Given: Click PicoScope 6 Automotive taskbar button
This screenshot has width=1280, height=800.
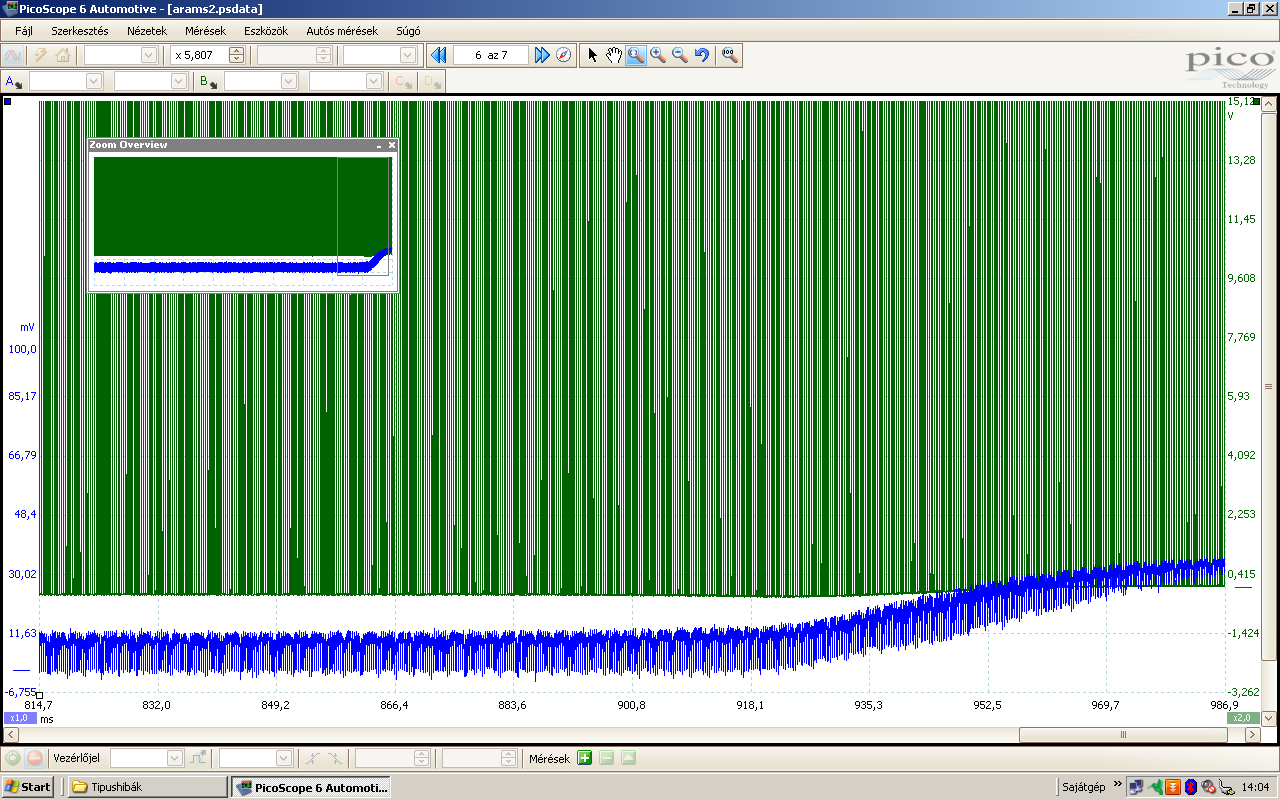Looking at the screenshot, I should pos(310,787).
